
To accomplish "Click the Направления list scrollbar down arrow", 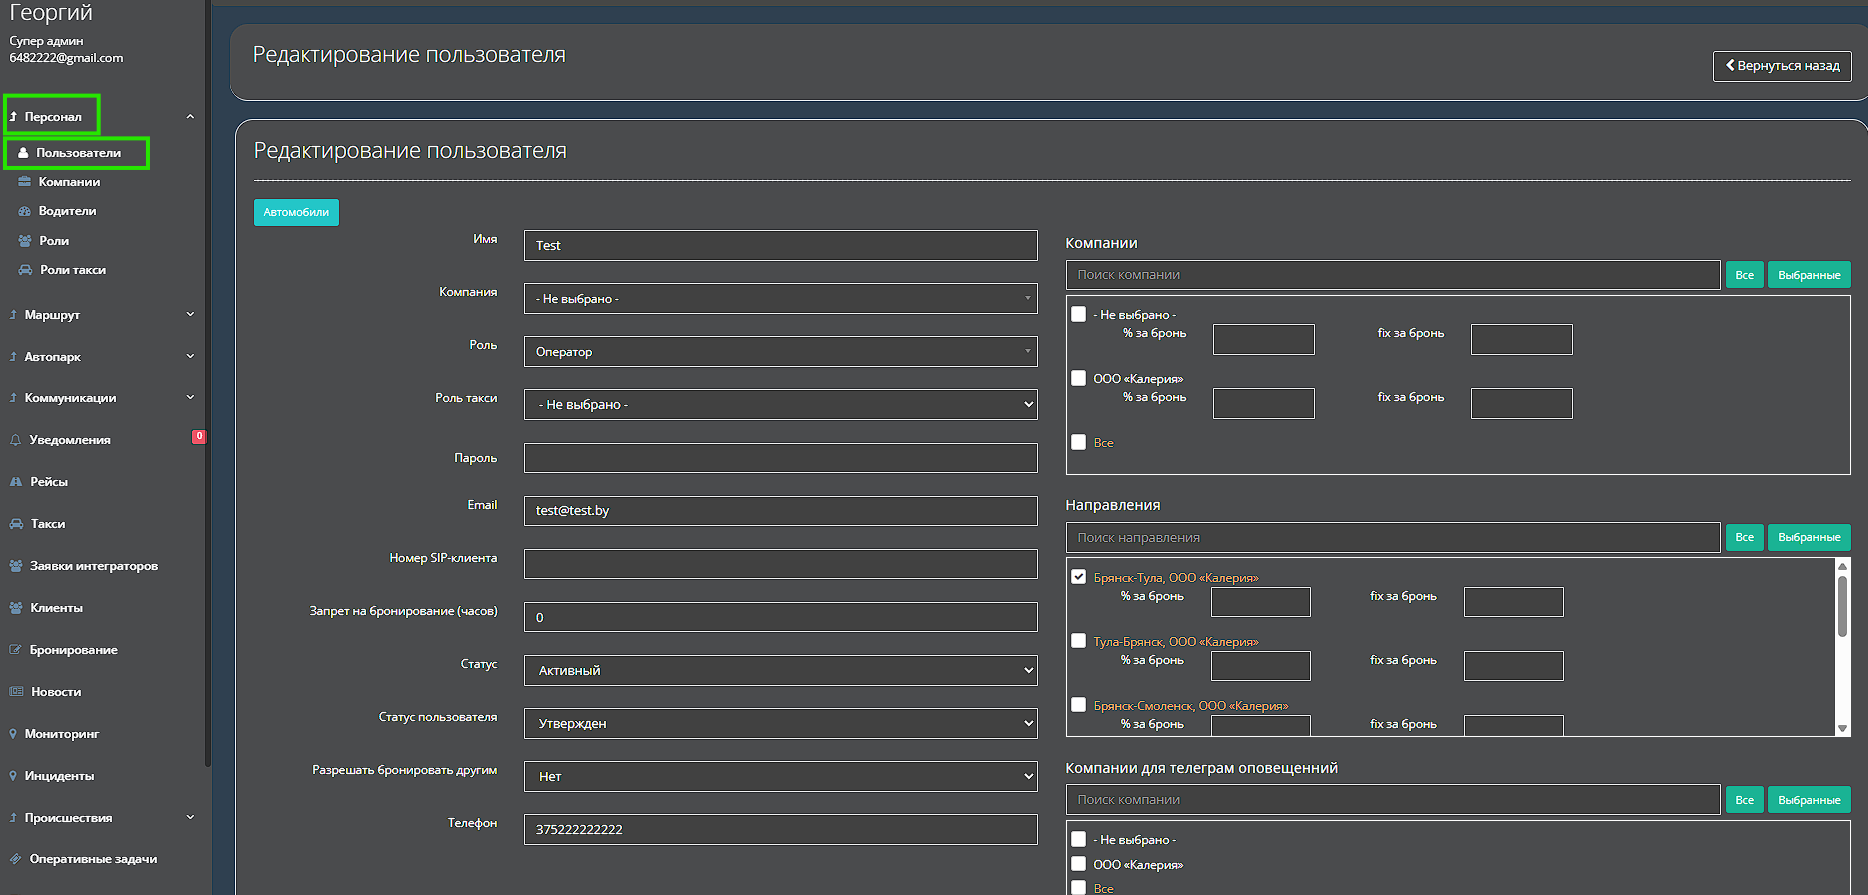I will click(x=1842, y=729).
